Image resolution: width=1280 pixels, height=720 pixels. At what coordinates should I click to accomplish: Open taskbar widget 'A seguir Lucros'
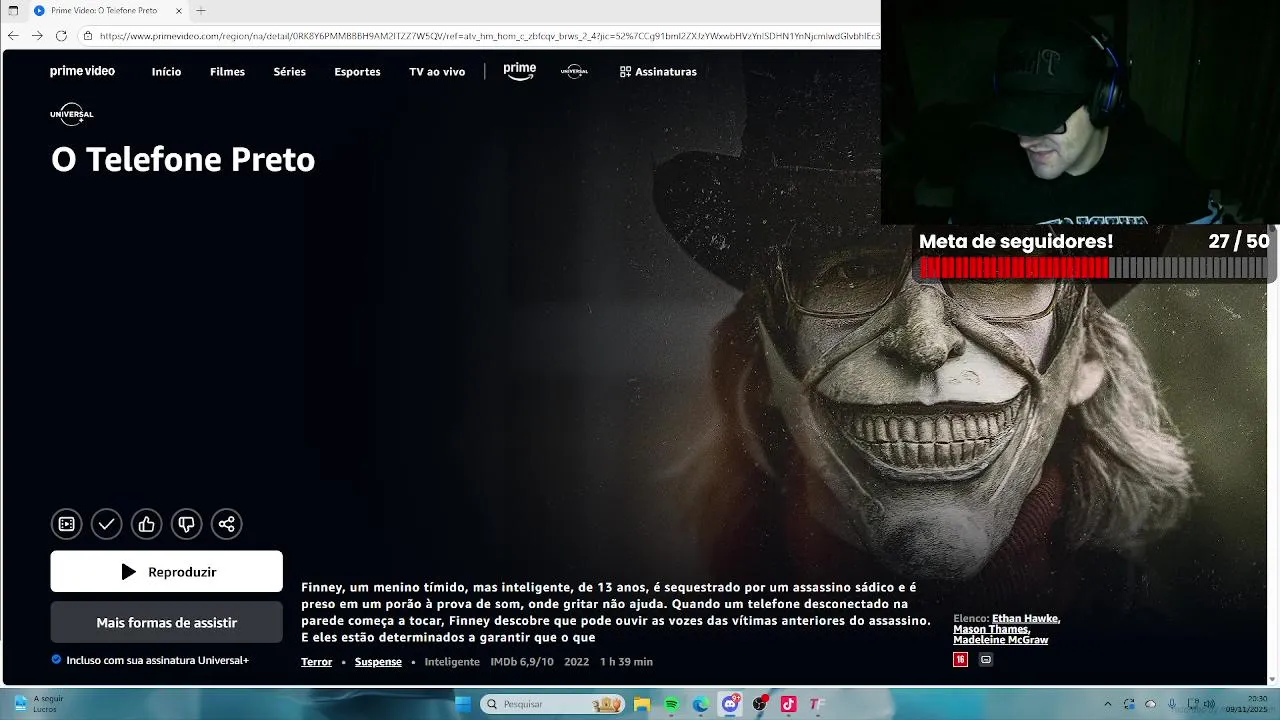[x=38, y=704]
